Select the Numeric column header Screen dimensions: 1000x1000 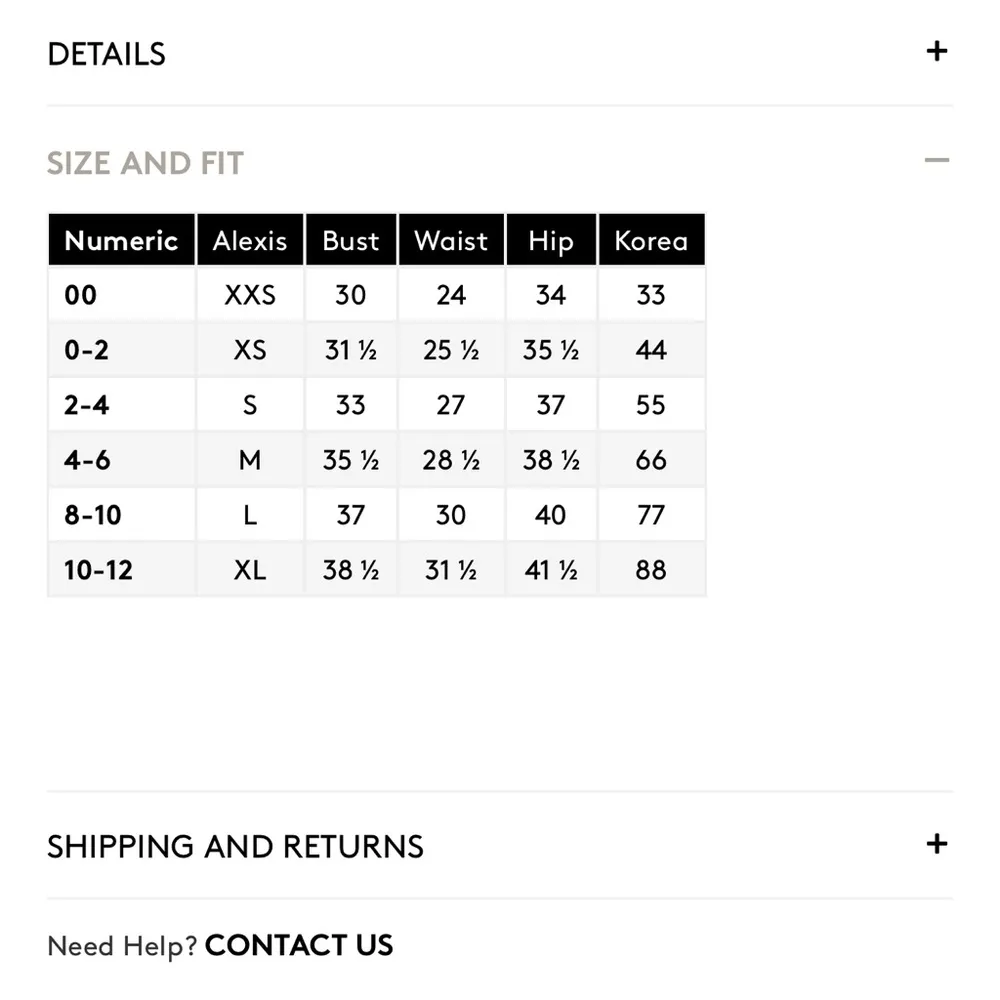121,241
